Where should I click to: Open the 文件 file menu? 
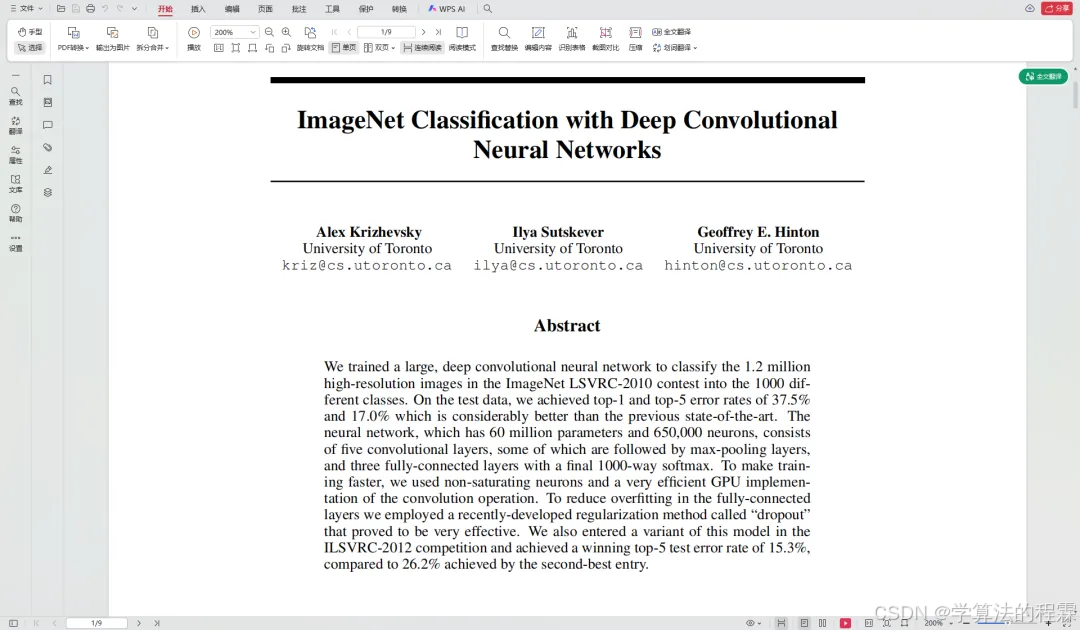[26, 9]
